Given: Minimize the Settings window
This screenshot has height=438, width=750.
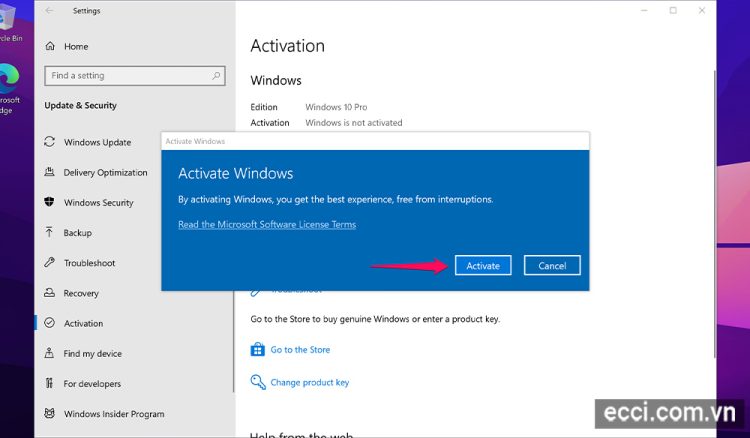Looking at the screenshot, I should pos(644,11).
